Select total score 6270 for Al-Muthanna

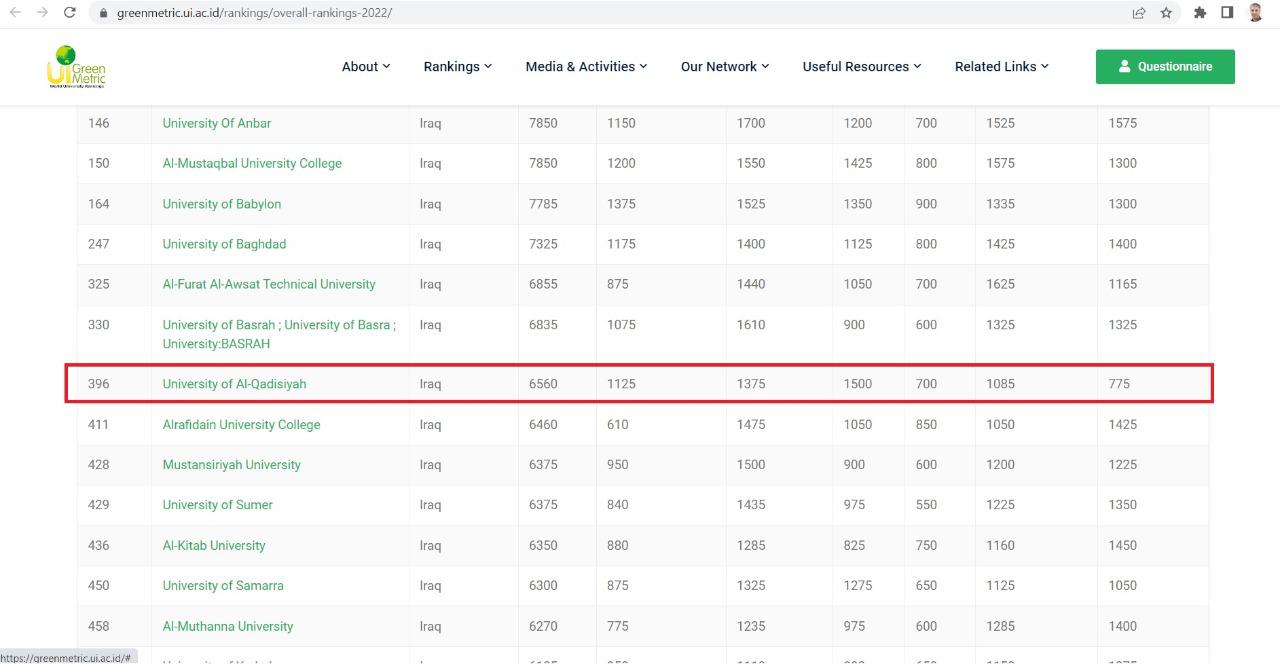543,626
